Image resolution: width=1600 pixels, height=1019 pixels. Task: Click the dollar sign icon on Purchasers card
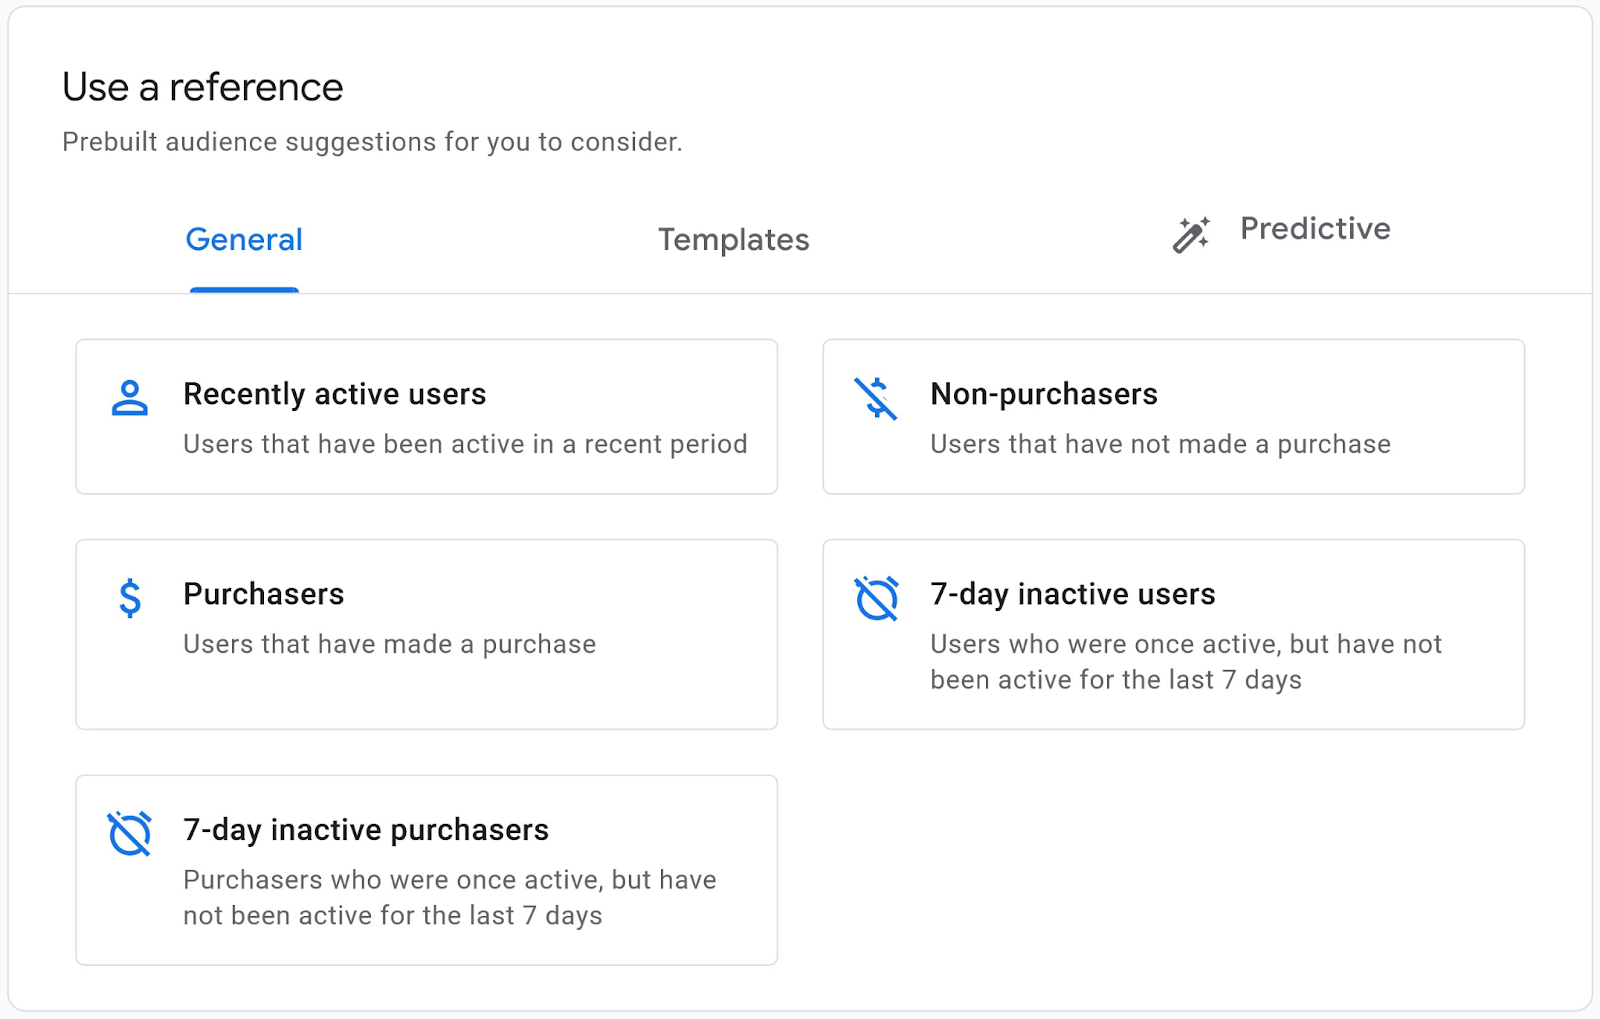coord(129,597)
